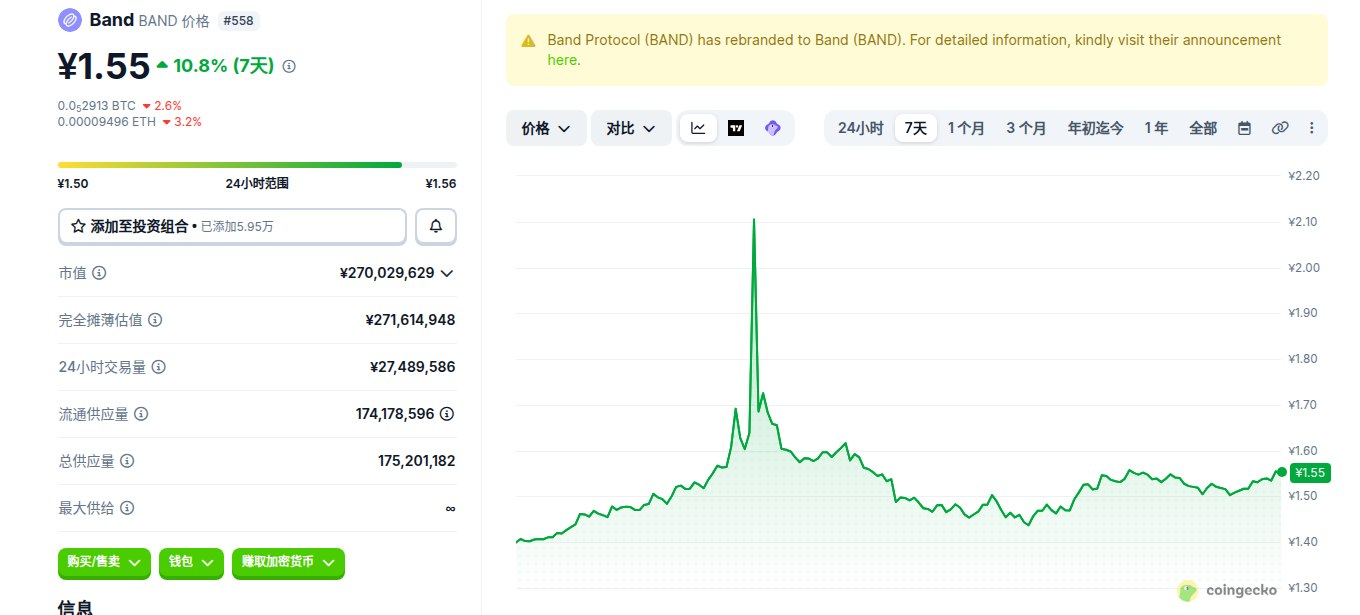The height and width of the screenshot is (615, 1360).
Task: Click info icon beside 流通供应量 label
Action: click(x=141, y=414)
